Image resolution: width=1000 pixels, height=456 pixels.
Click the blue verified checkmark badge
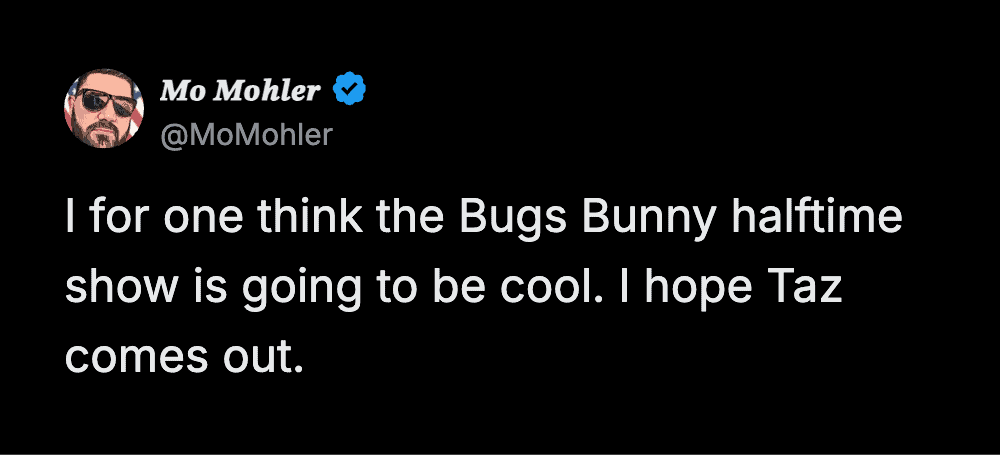point(349,92)
